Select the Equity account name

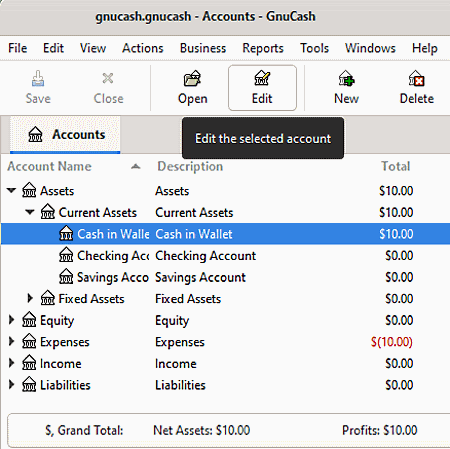tap(57, 321)
